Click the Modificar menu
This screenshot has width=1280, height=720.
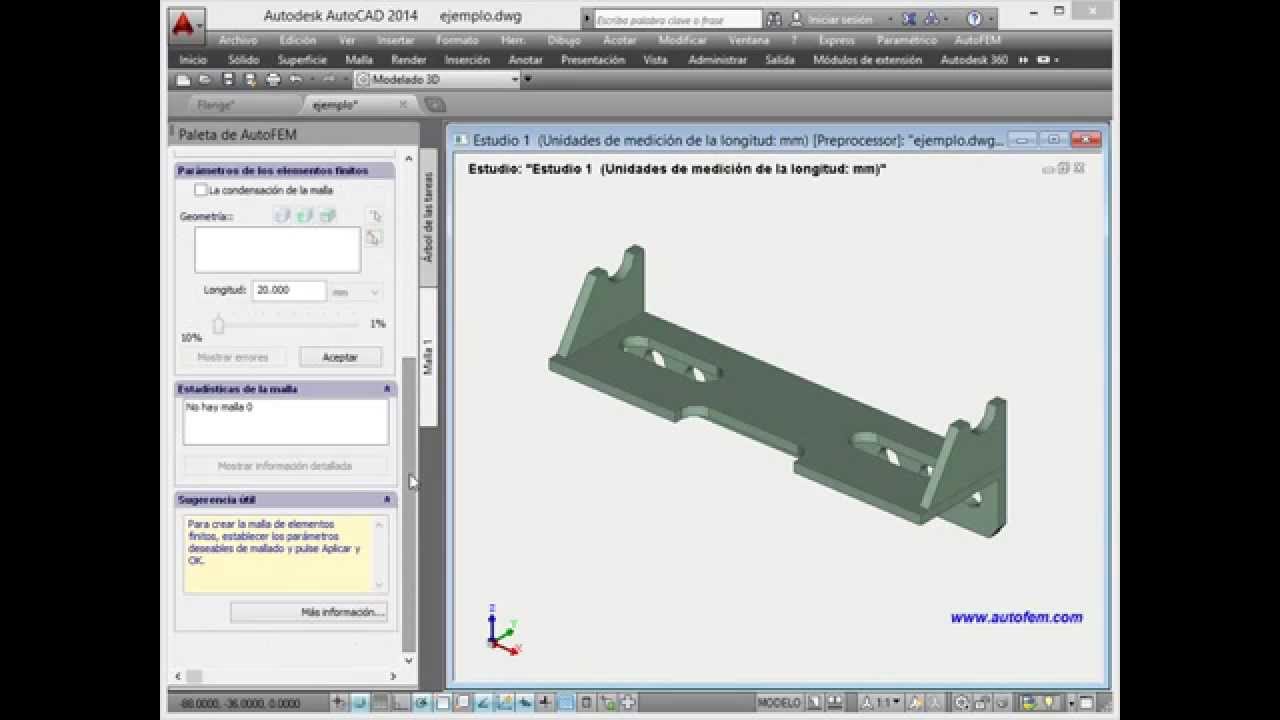pyautogui.click(x=683, y=40)
